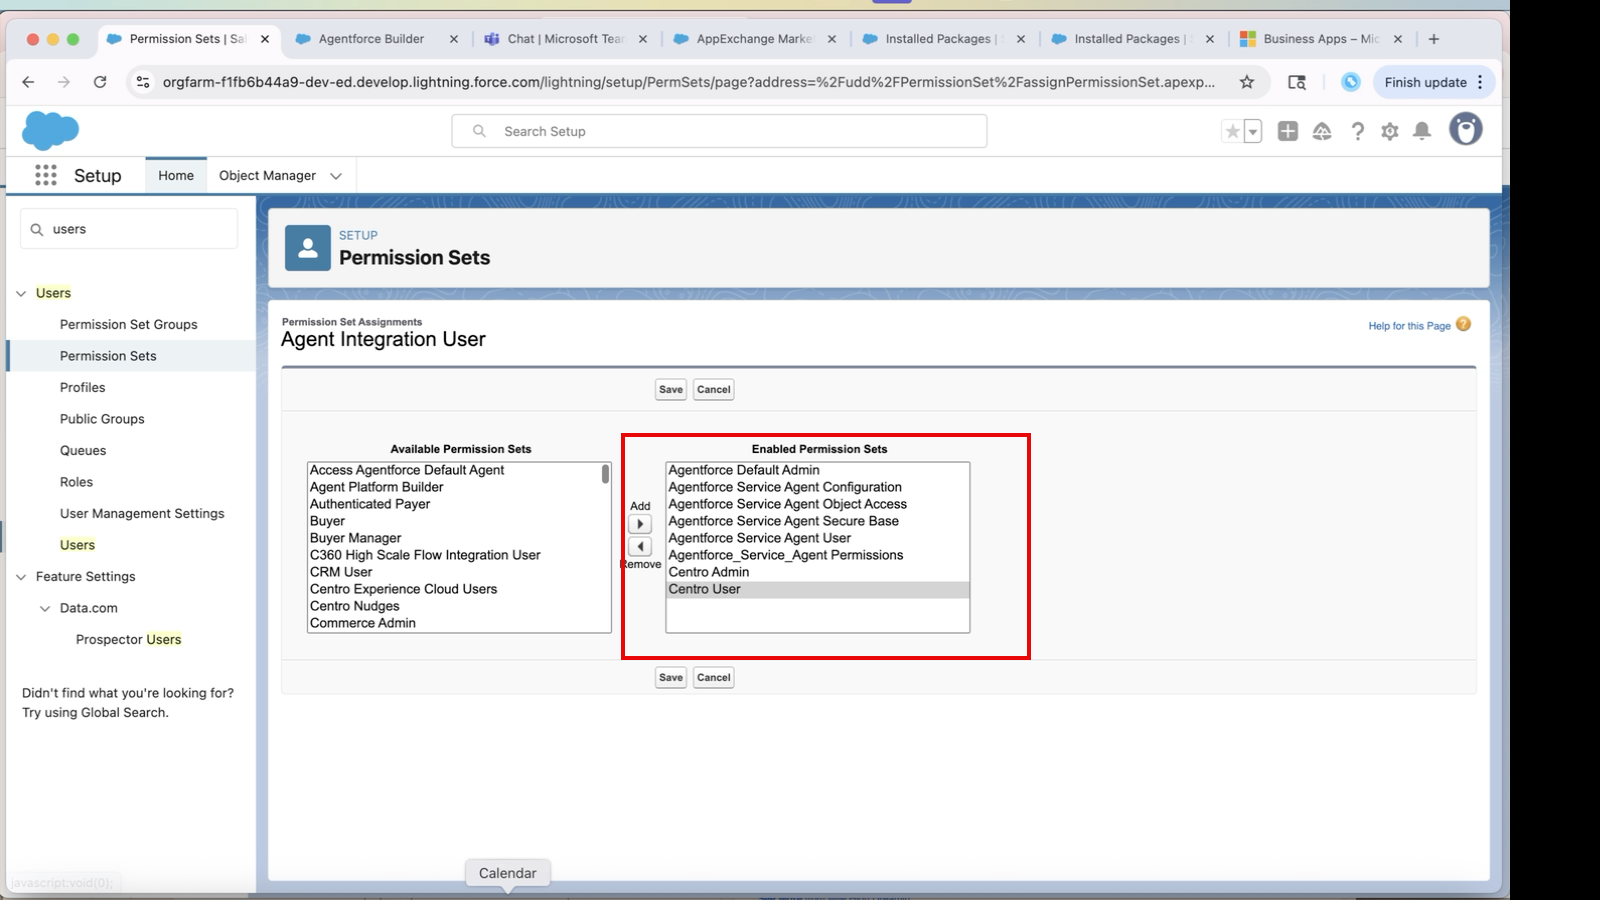
Task: Select the Home tab in Setup
Action: point(176,175)
